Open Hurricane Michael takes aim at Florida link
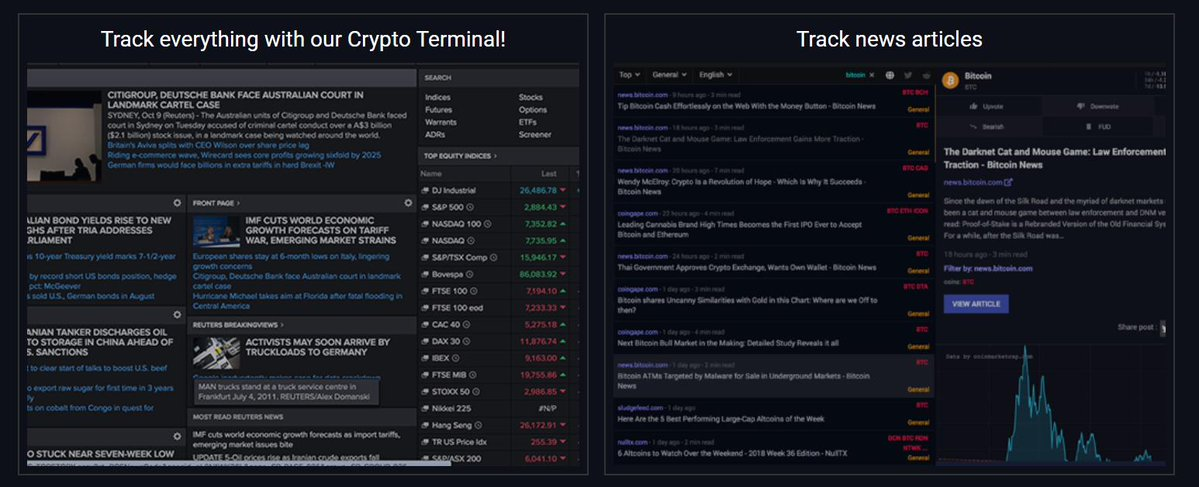 296,300
